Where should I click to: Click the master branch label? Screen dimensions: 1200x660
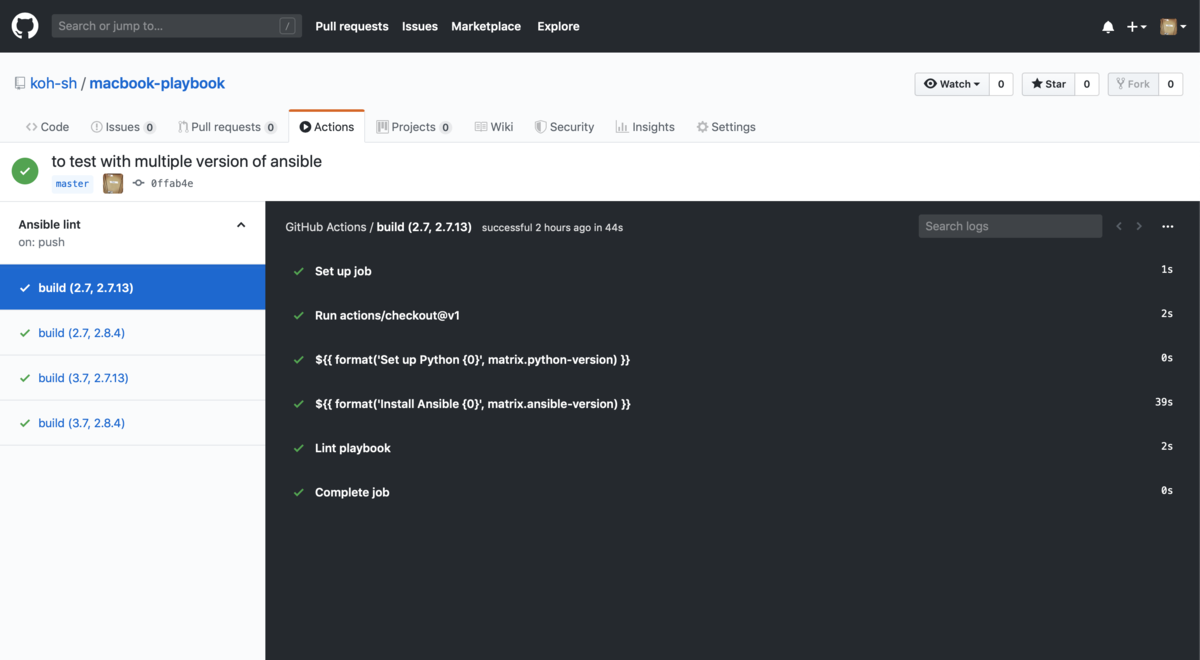coord(72,184)
